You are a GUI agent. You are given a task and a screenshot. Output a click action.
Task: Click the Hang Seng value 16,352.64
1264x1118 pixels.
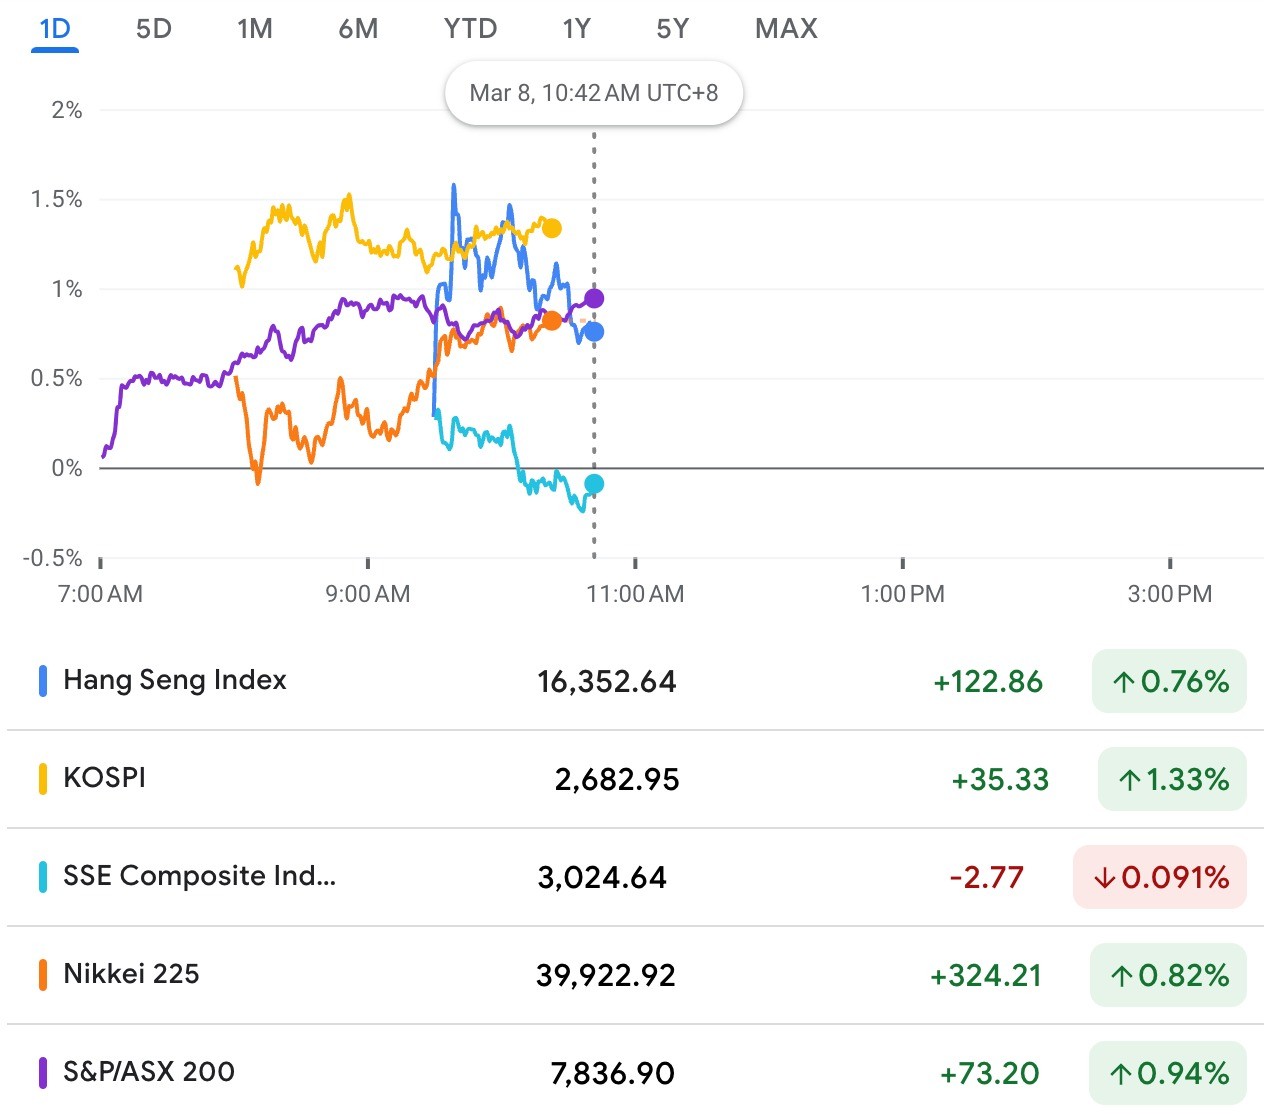pos(607,682)
